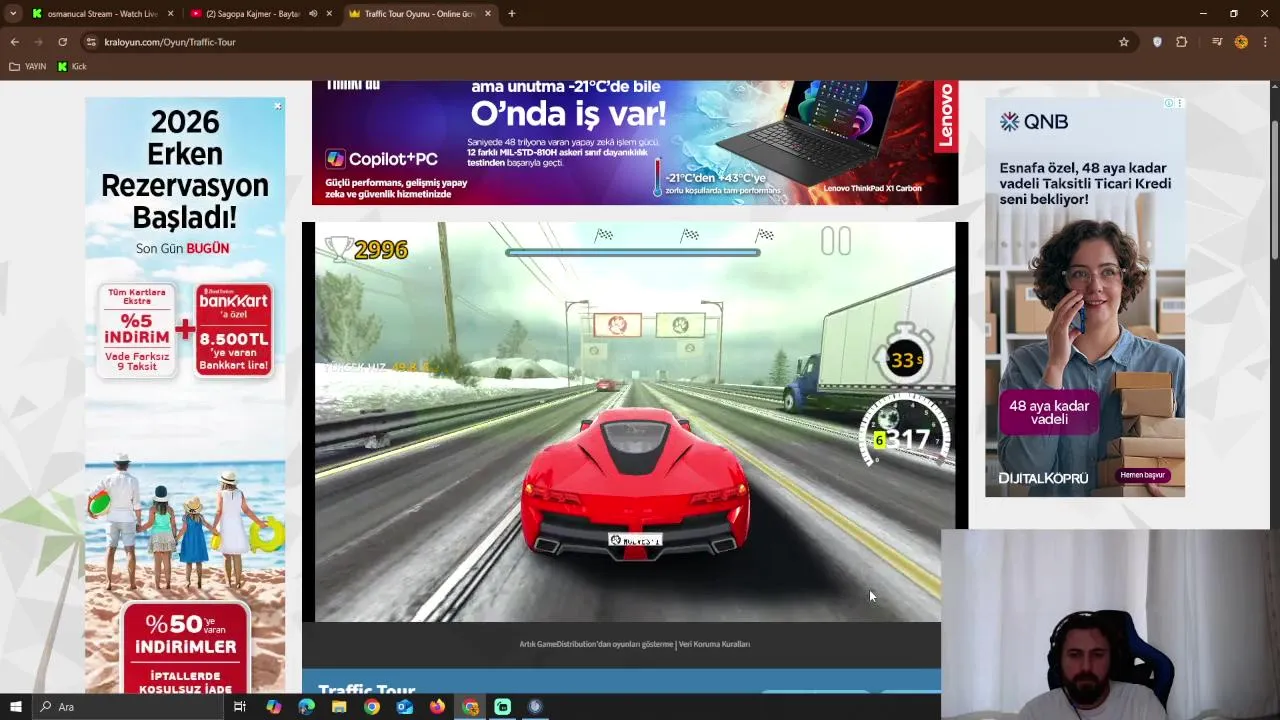Click the first checkered flag marker
Viewport: 1280px width, 720px height.
point(604,236)
